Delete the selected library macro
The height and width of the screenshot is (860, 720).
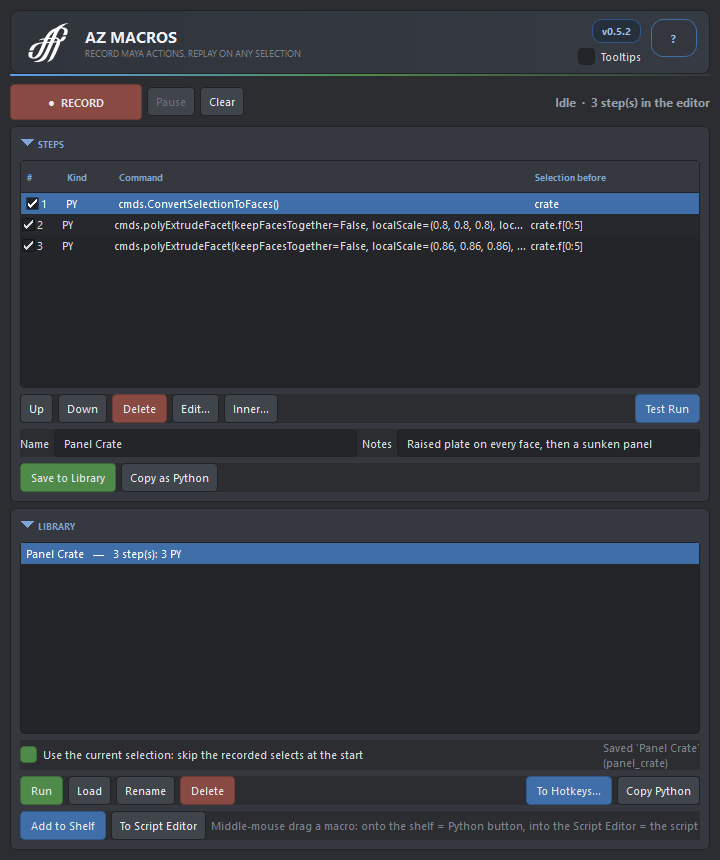click(x=207, y=791)
